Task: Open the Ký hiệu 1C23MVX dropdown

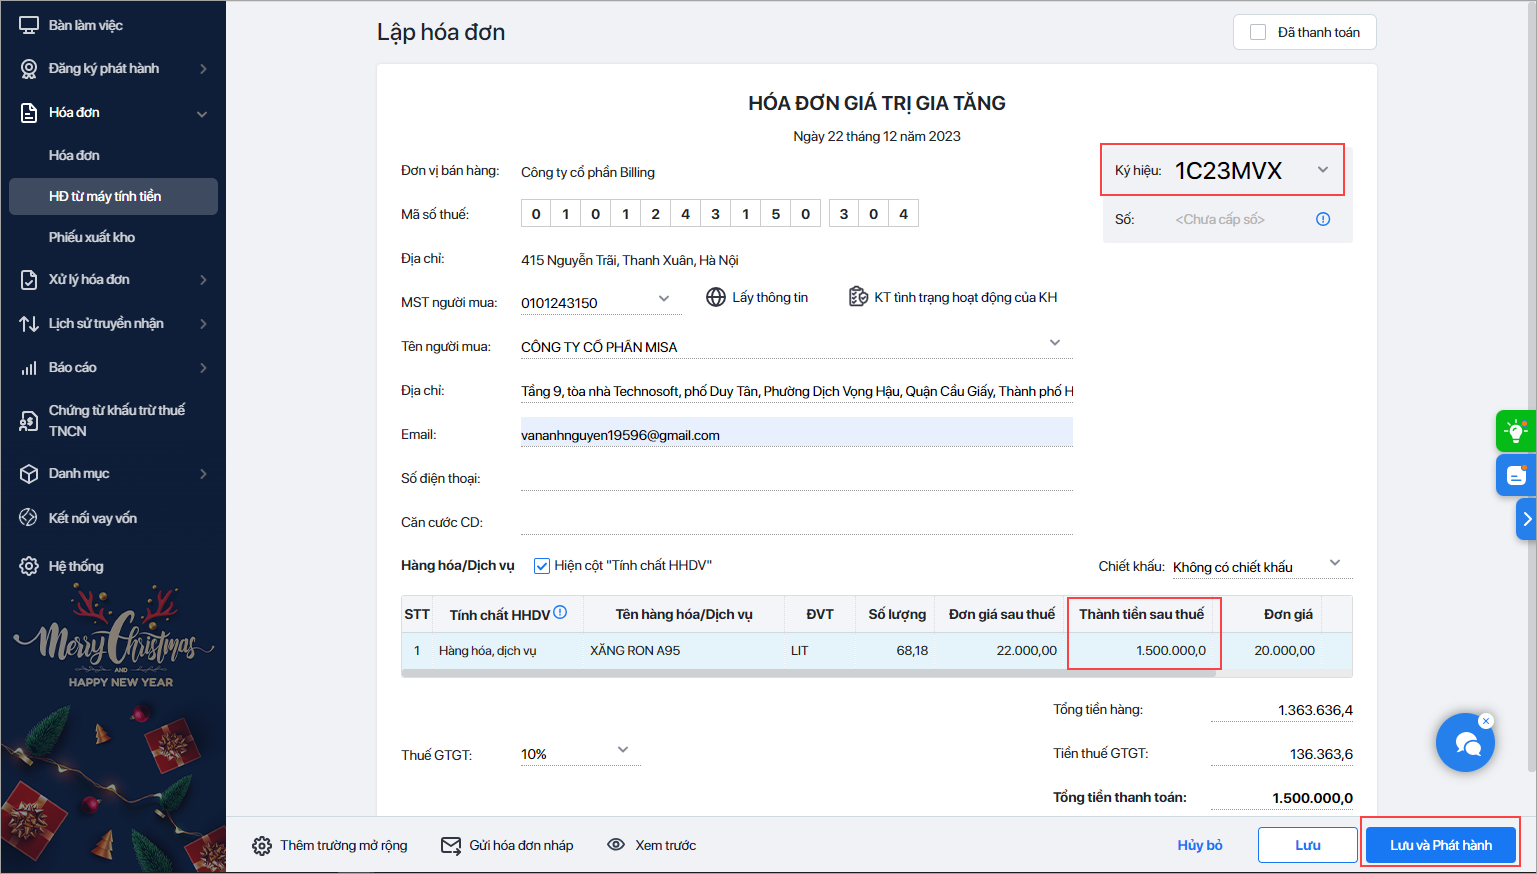Action: point(1323,170)
